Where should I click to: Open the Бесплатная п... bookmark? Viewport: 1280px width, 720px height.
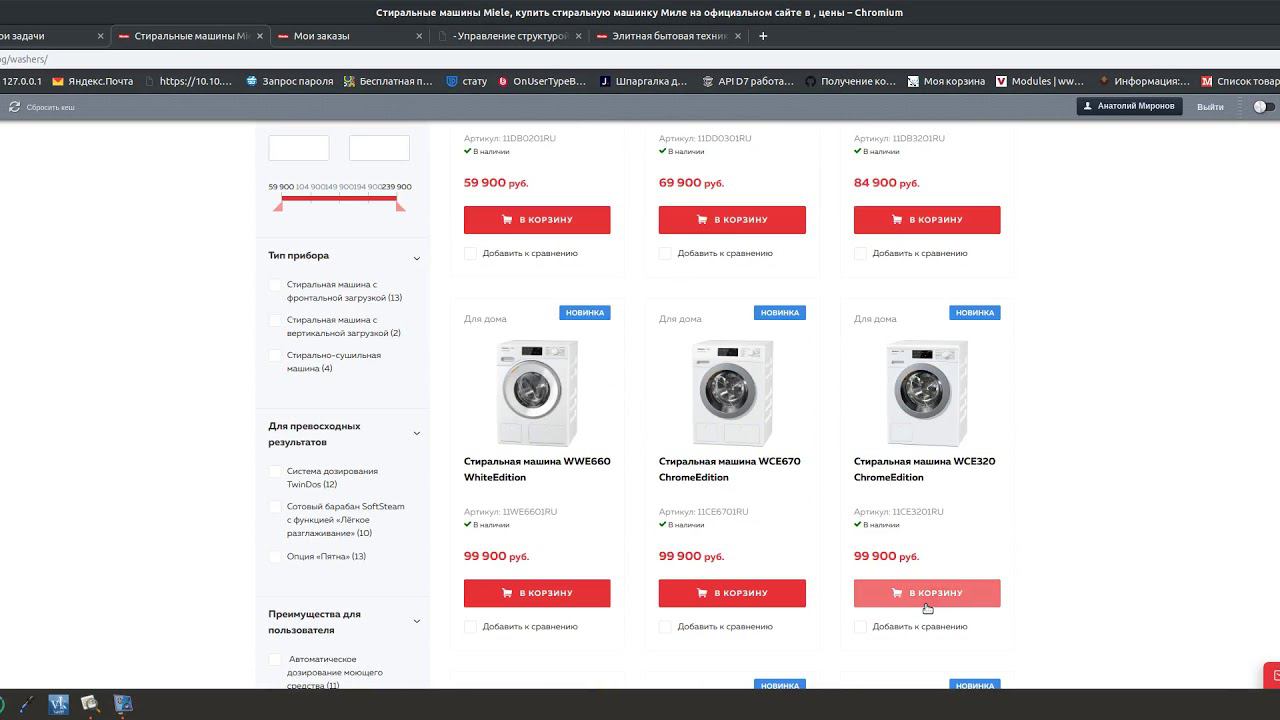click(387, 81)
